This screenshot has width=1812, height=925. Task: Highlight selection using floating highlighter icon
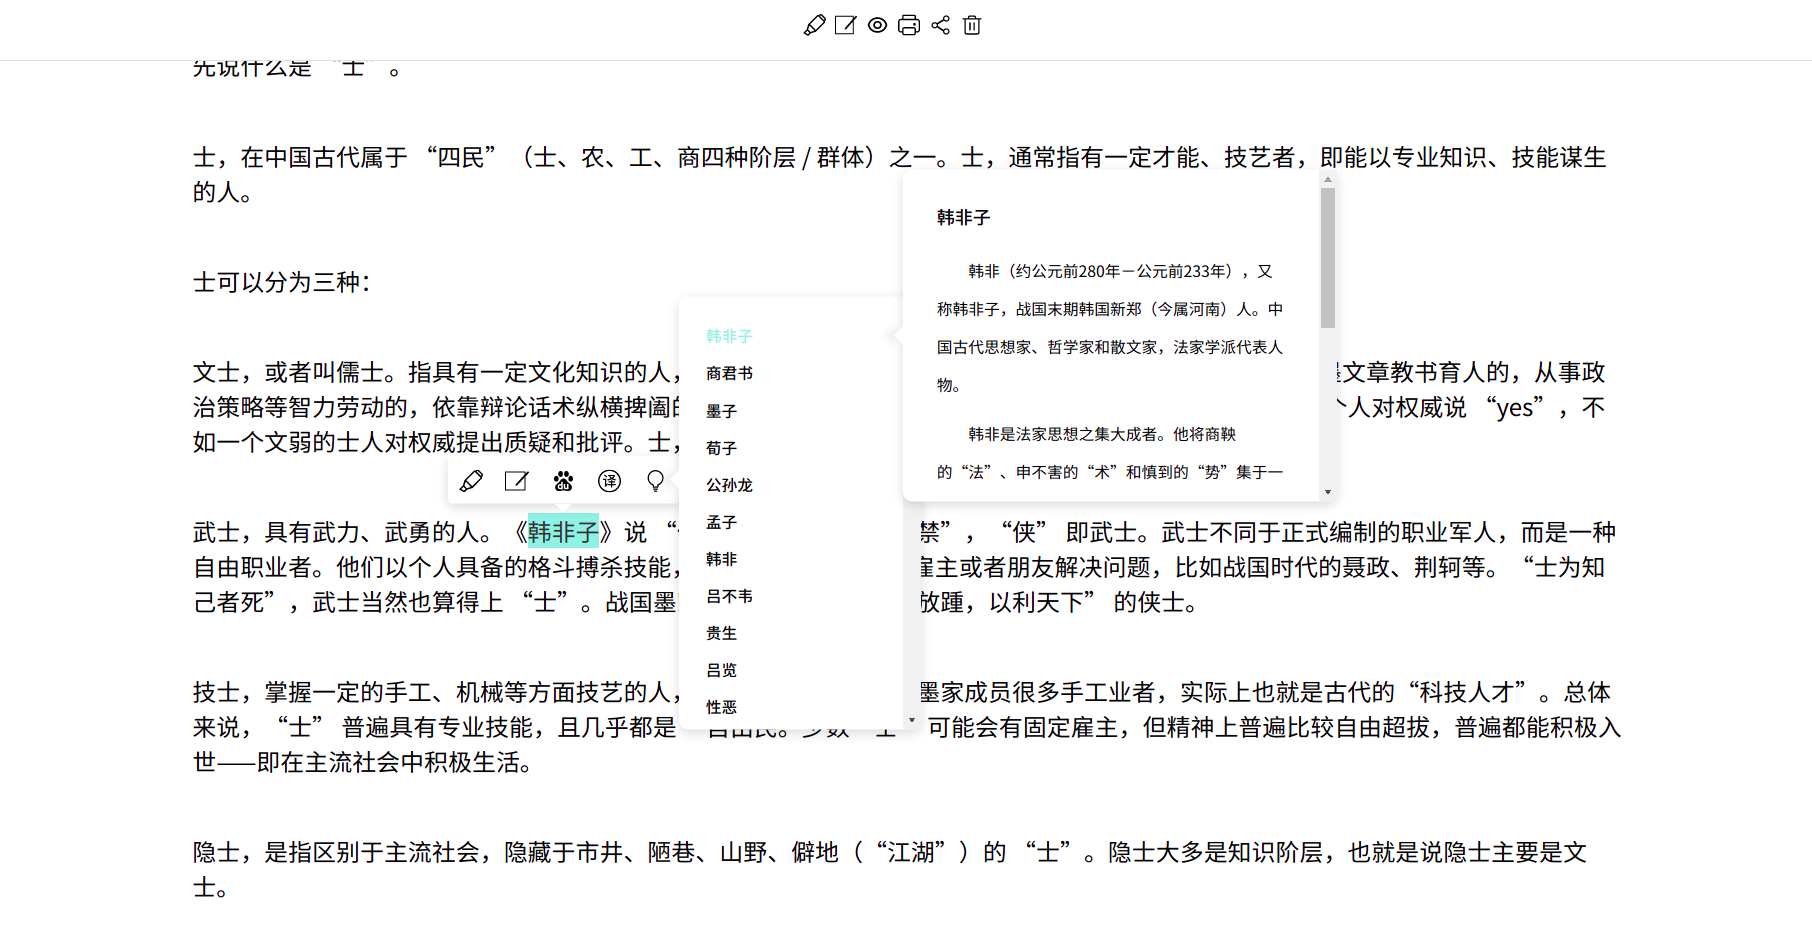tap(471, 481)
